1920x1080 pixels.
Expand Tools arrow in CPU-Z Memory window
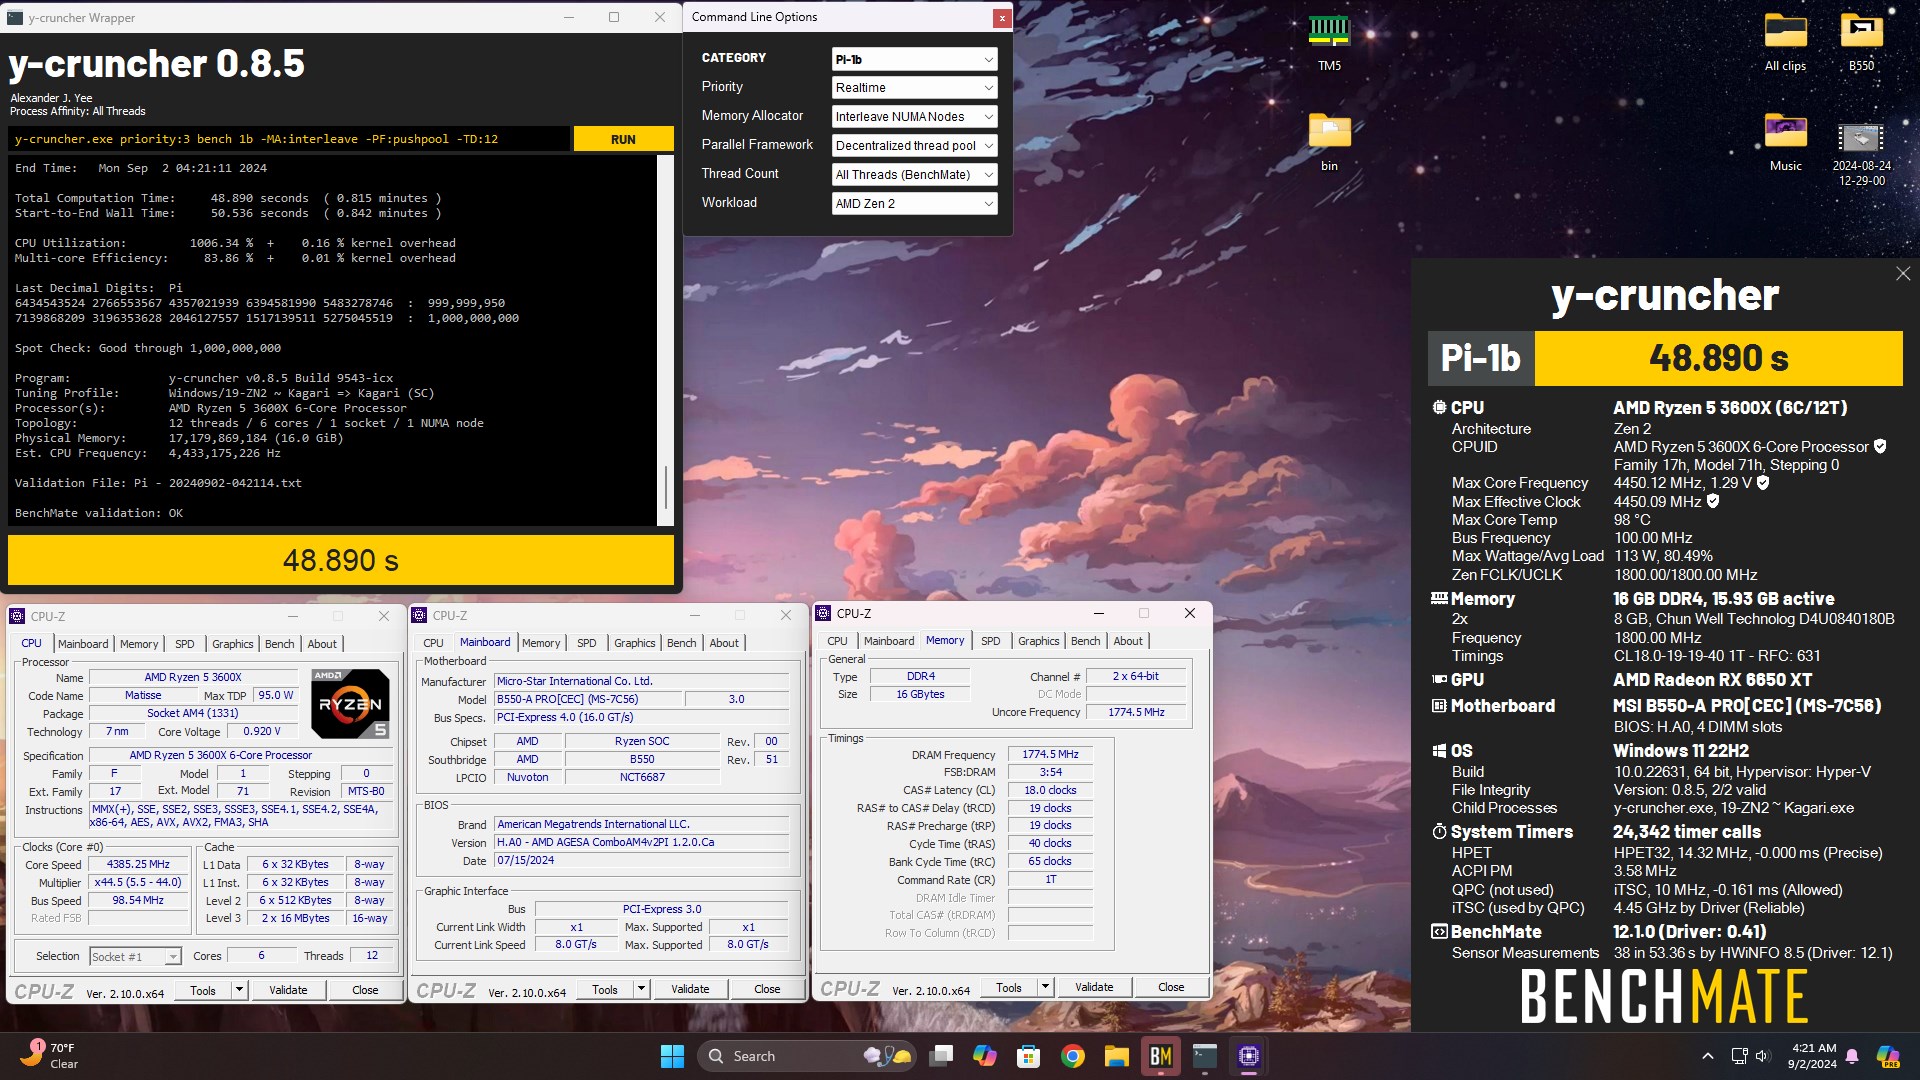pyautogui.click(x=1045, y=987)
